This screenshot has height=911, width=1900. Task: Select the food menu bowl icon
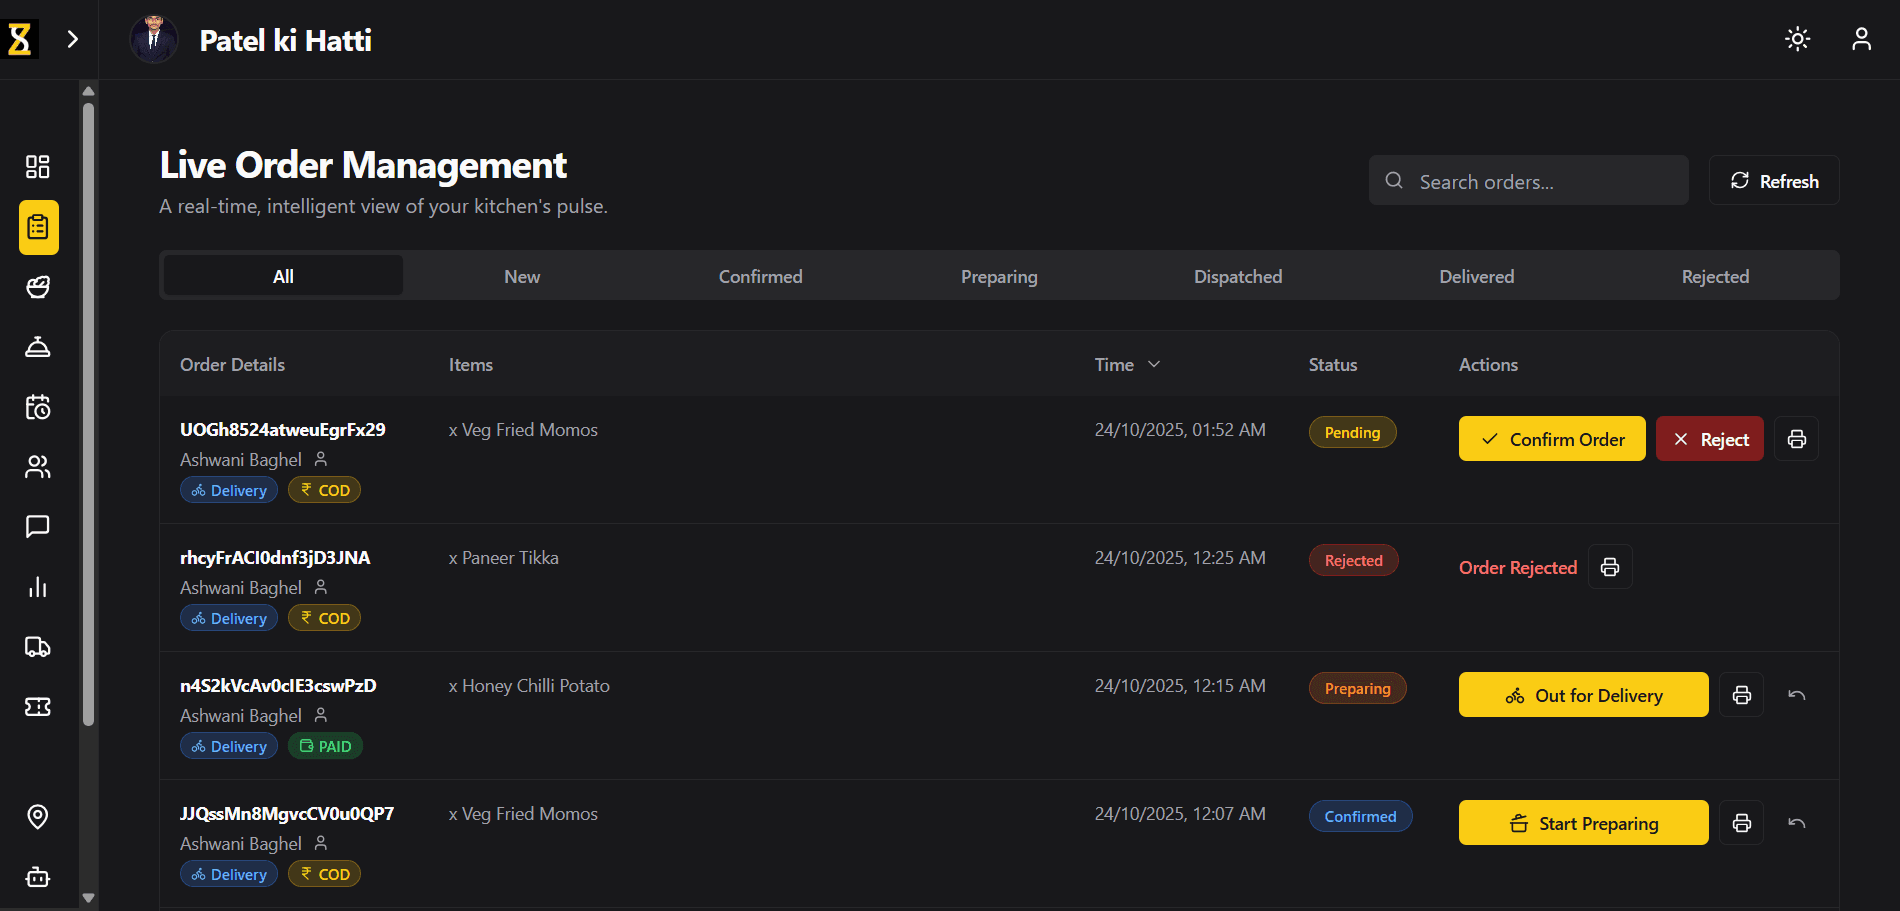(x=37, y=287)
